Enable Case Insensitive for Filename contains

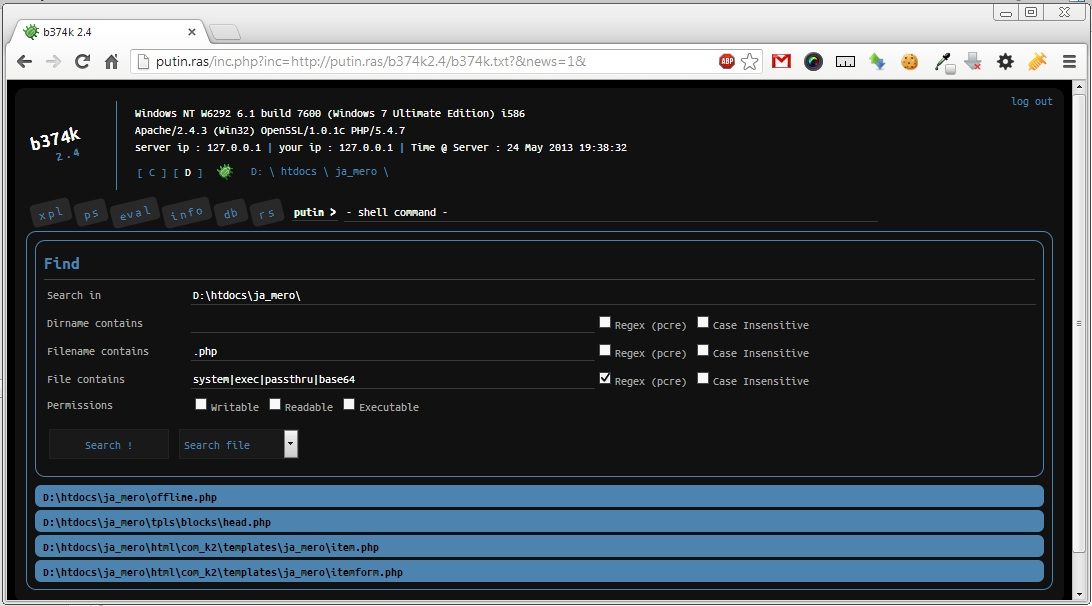[703, 350]
